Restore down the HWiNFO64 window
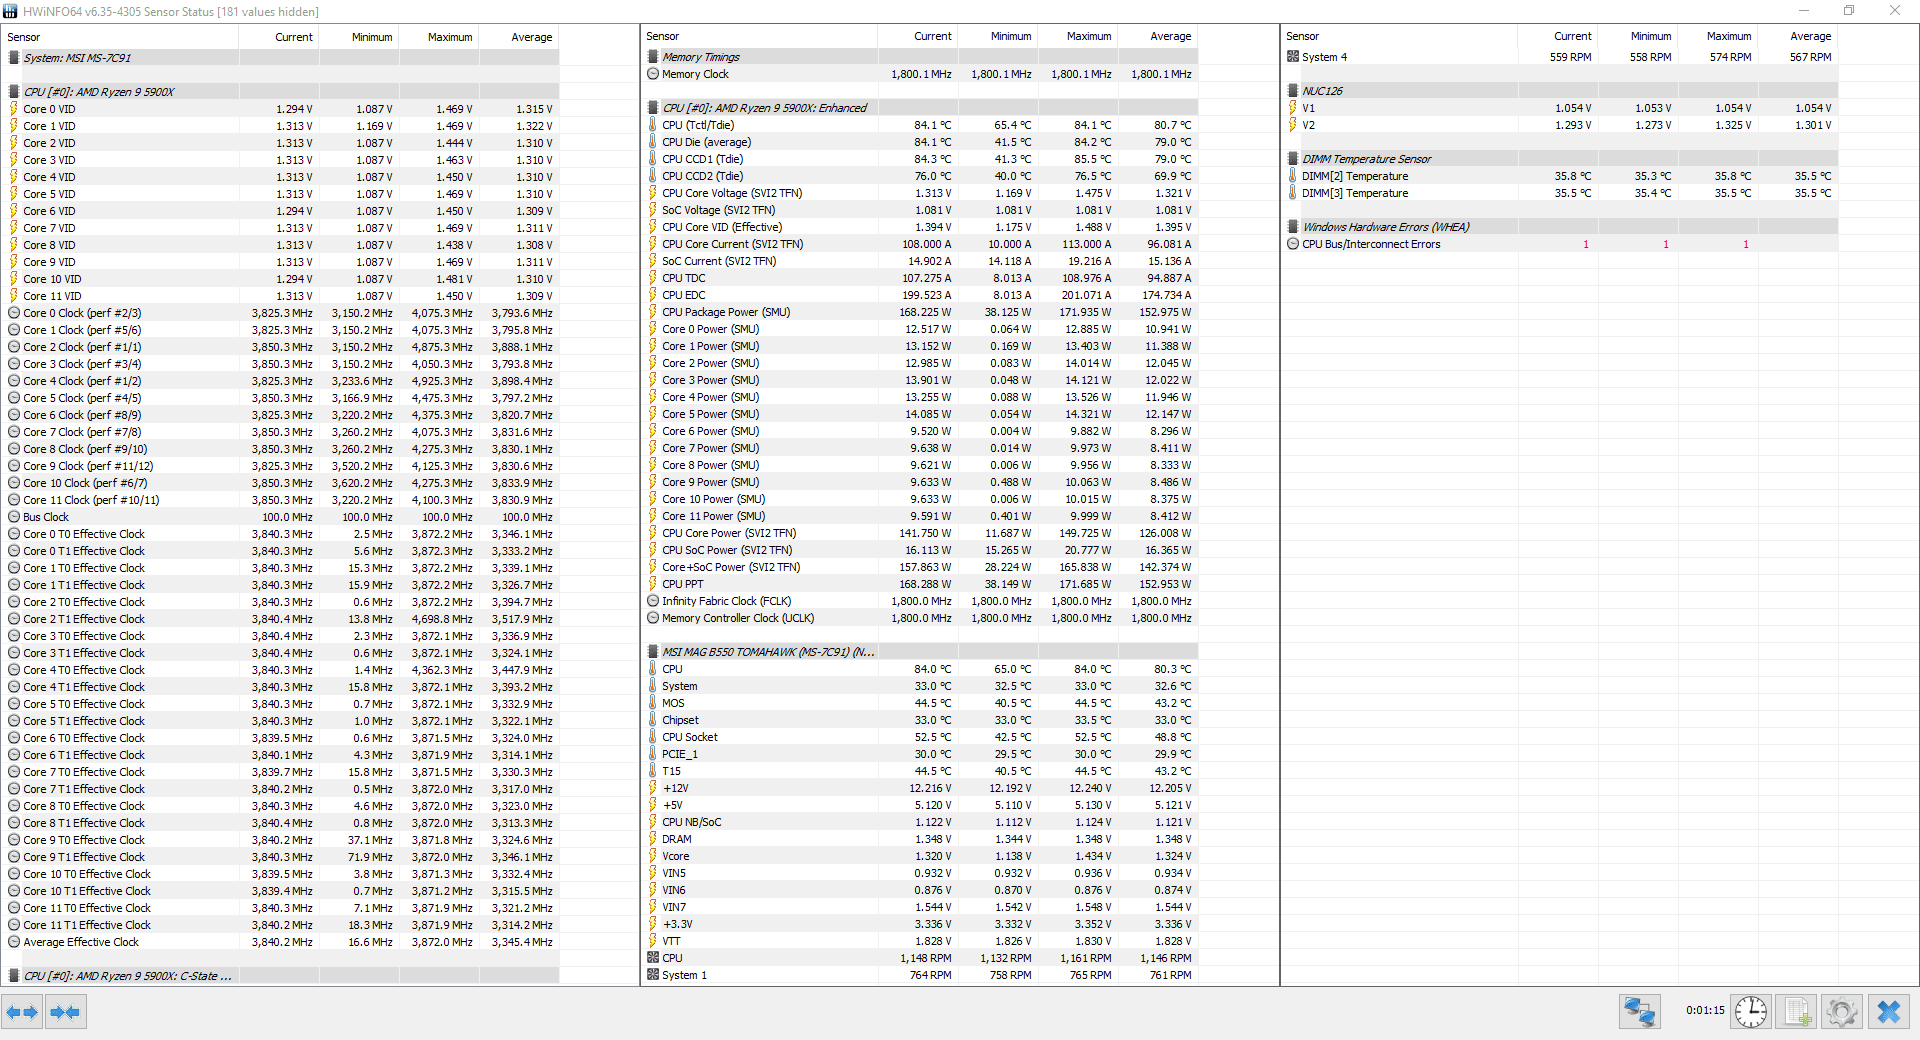Screen dimensions: 1920x1040 [x=1849, y=11]
